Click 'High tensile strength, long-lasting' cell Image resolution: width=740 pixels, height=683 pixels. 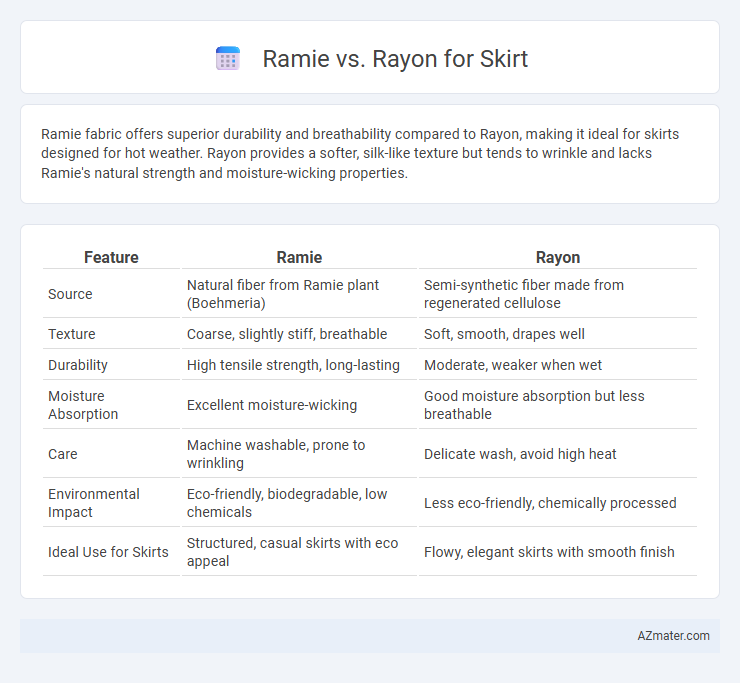pyautogui.click(x=293, y=365)
